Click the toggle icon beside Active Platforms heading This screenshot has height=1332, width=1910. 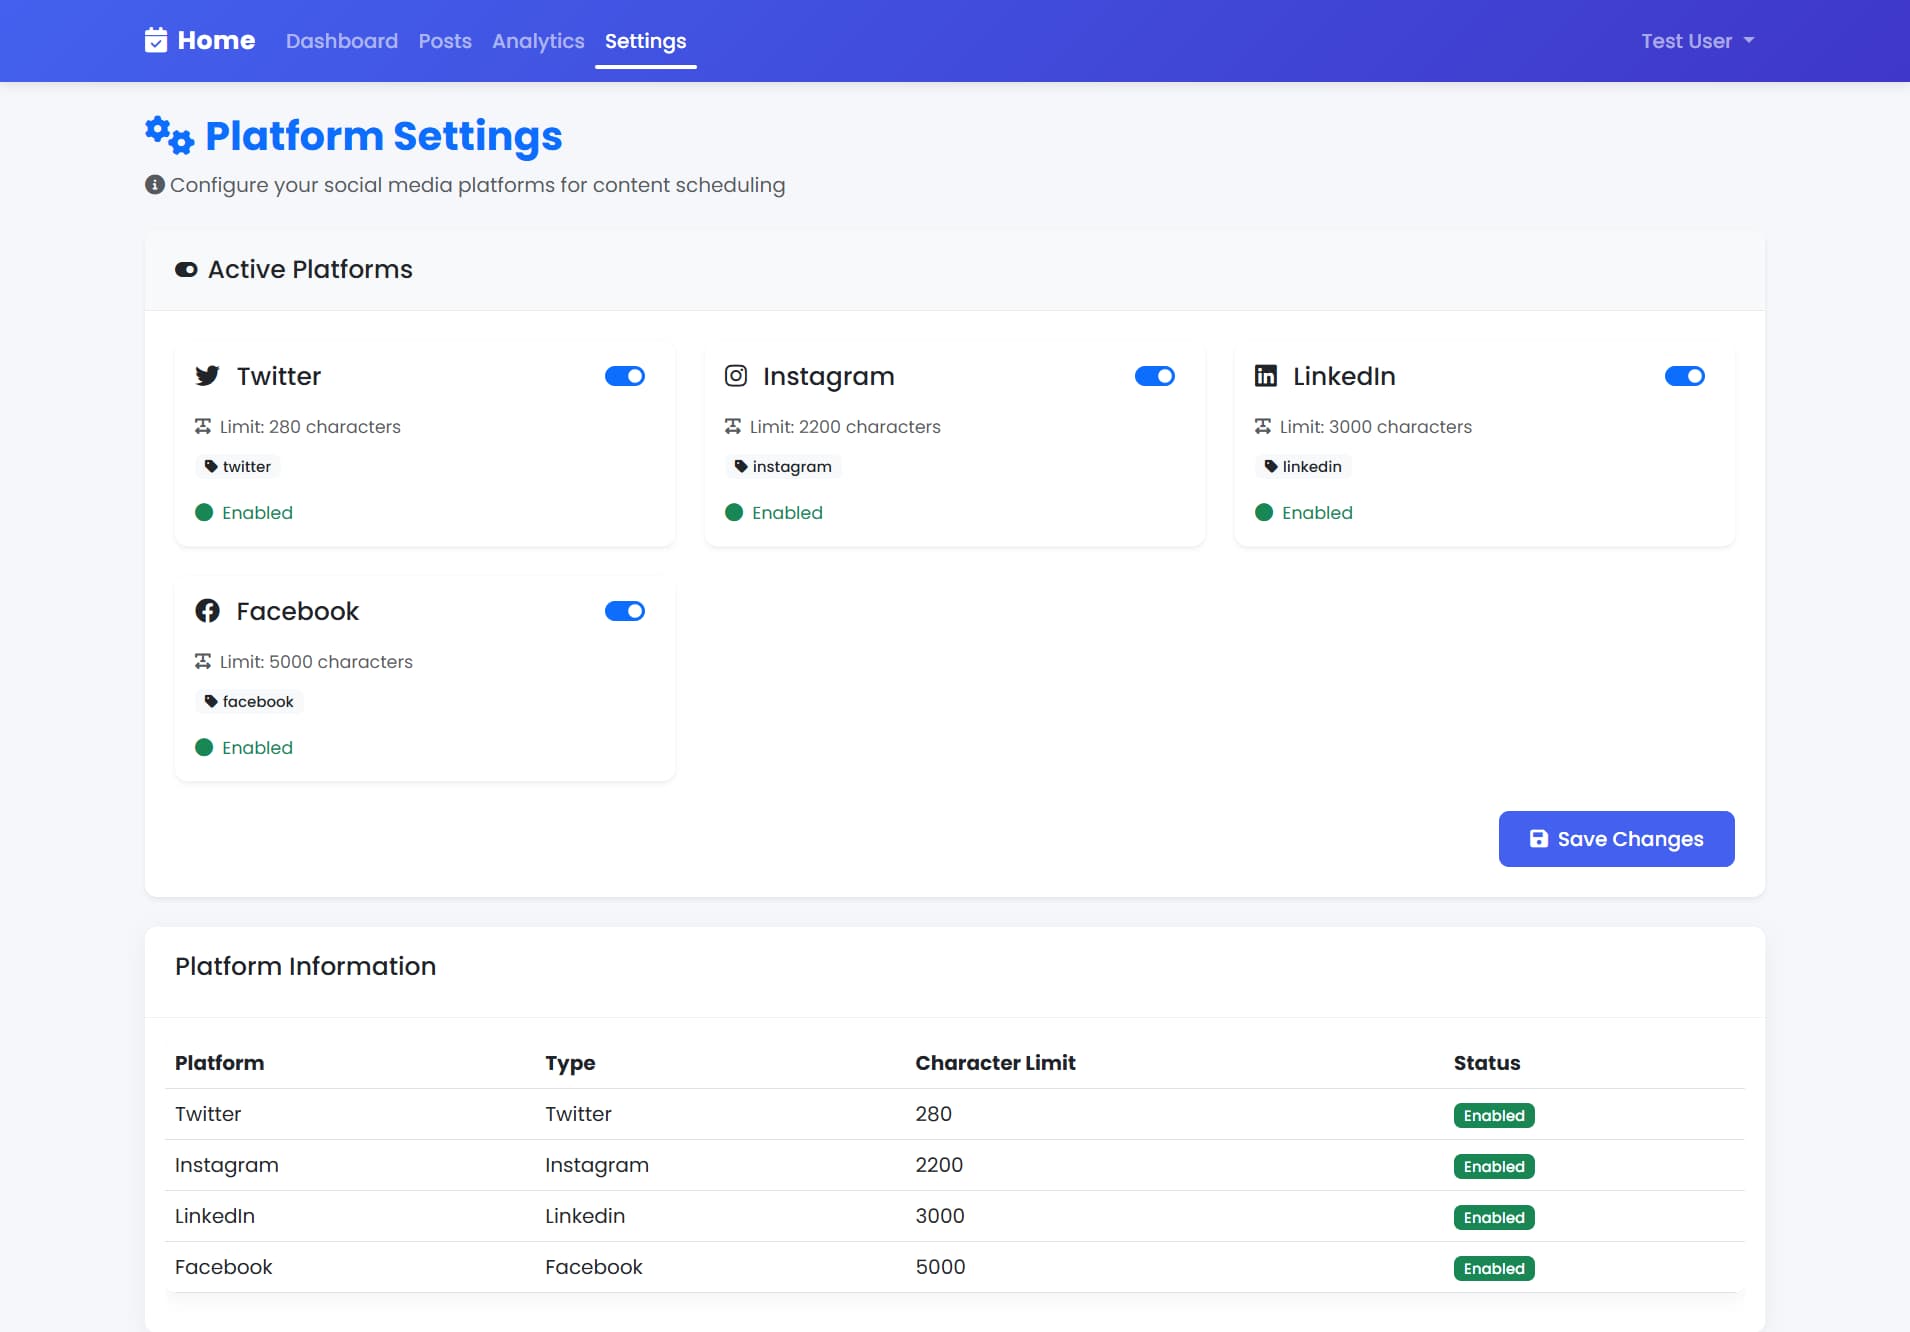pyautogui.click(x=187, y=269)
